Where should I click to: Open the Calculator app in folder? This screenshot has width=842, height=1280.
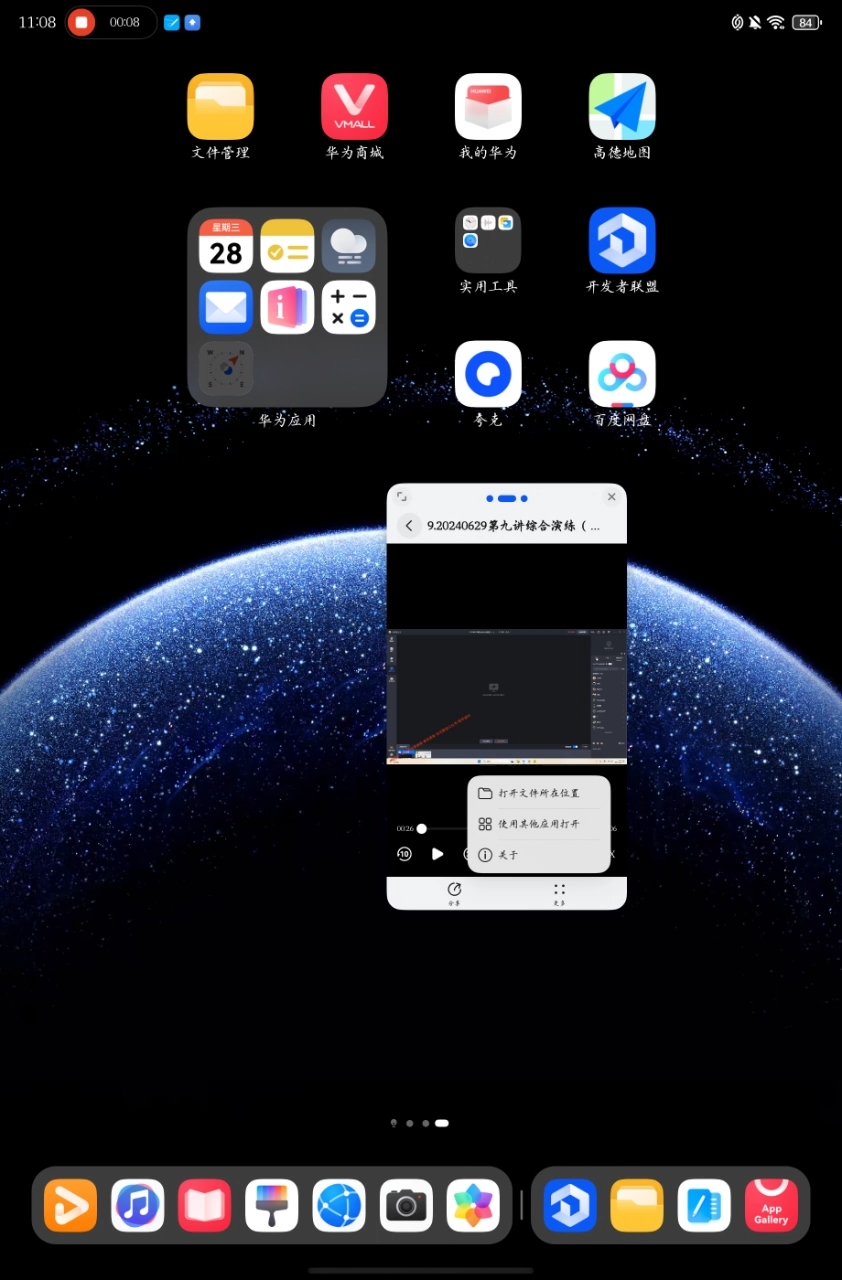click(x=349, y=307)
